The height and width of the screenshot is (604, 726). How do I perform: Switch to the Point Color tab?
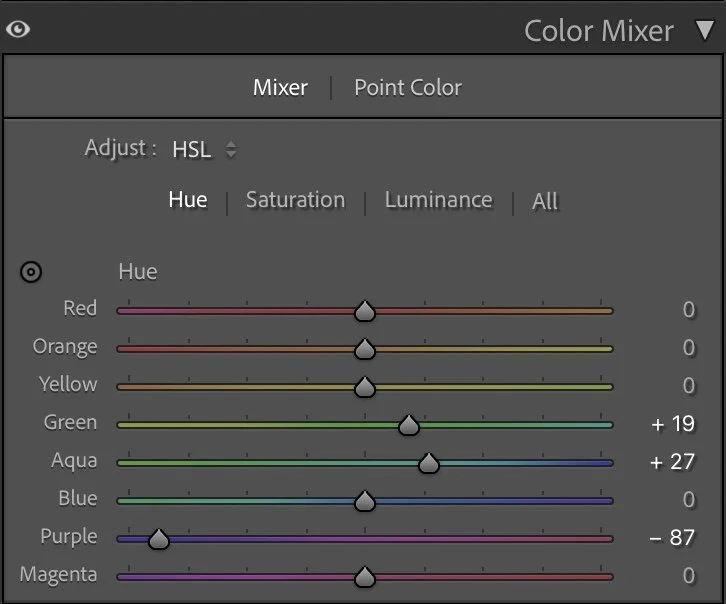pyautogui.click(x=408, y=87)
